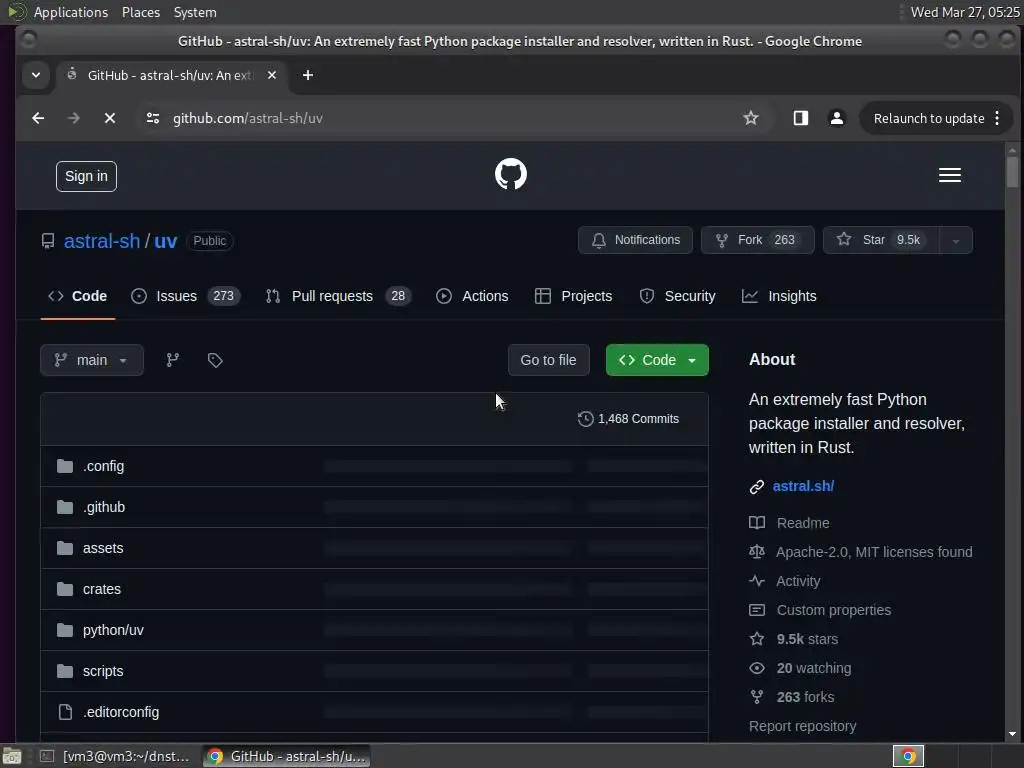Screen dimensions: 1024x768
Task: Open the .config folder
Action: [103, 466]
